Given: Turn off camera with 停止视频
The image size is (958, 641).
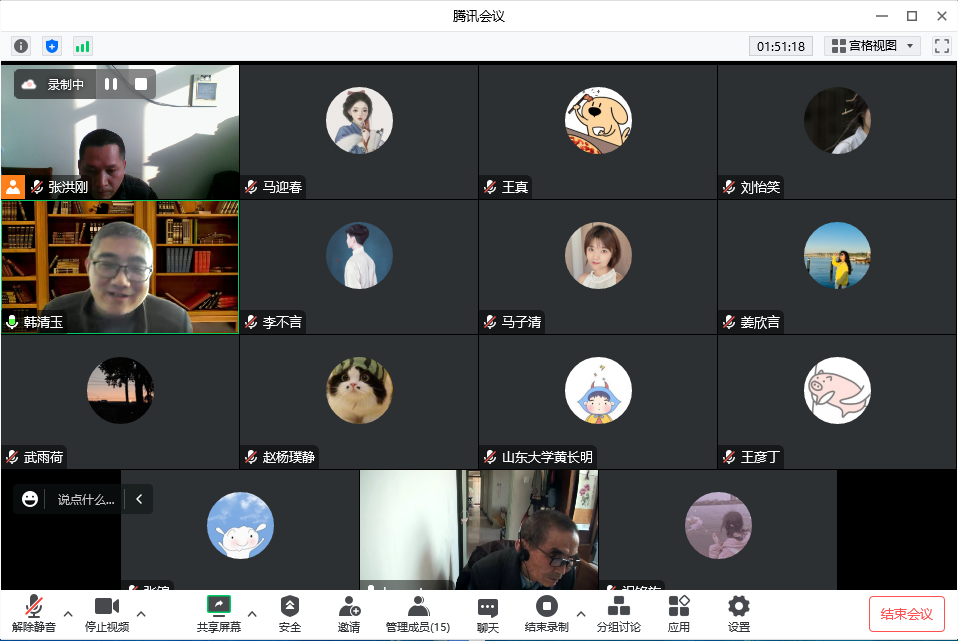Looking at the screenshot, I should 107,613.
